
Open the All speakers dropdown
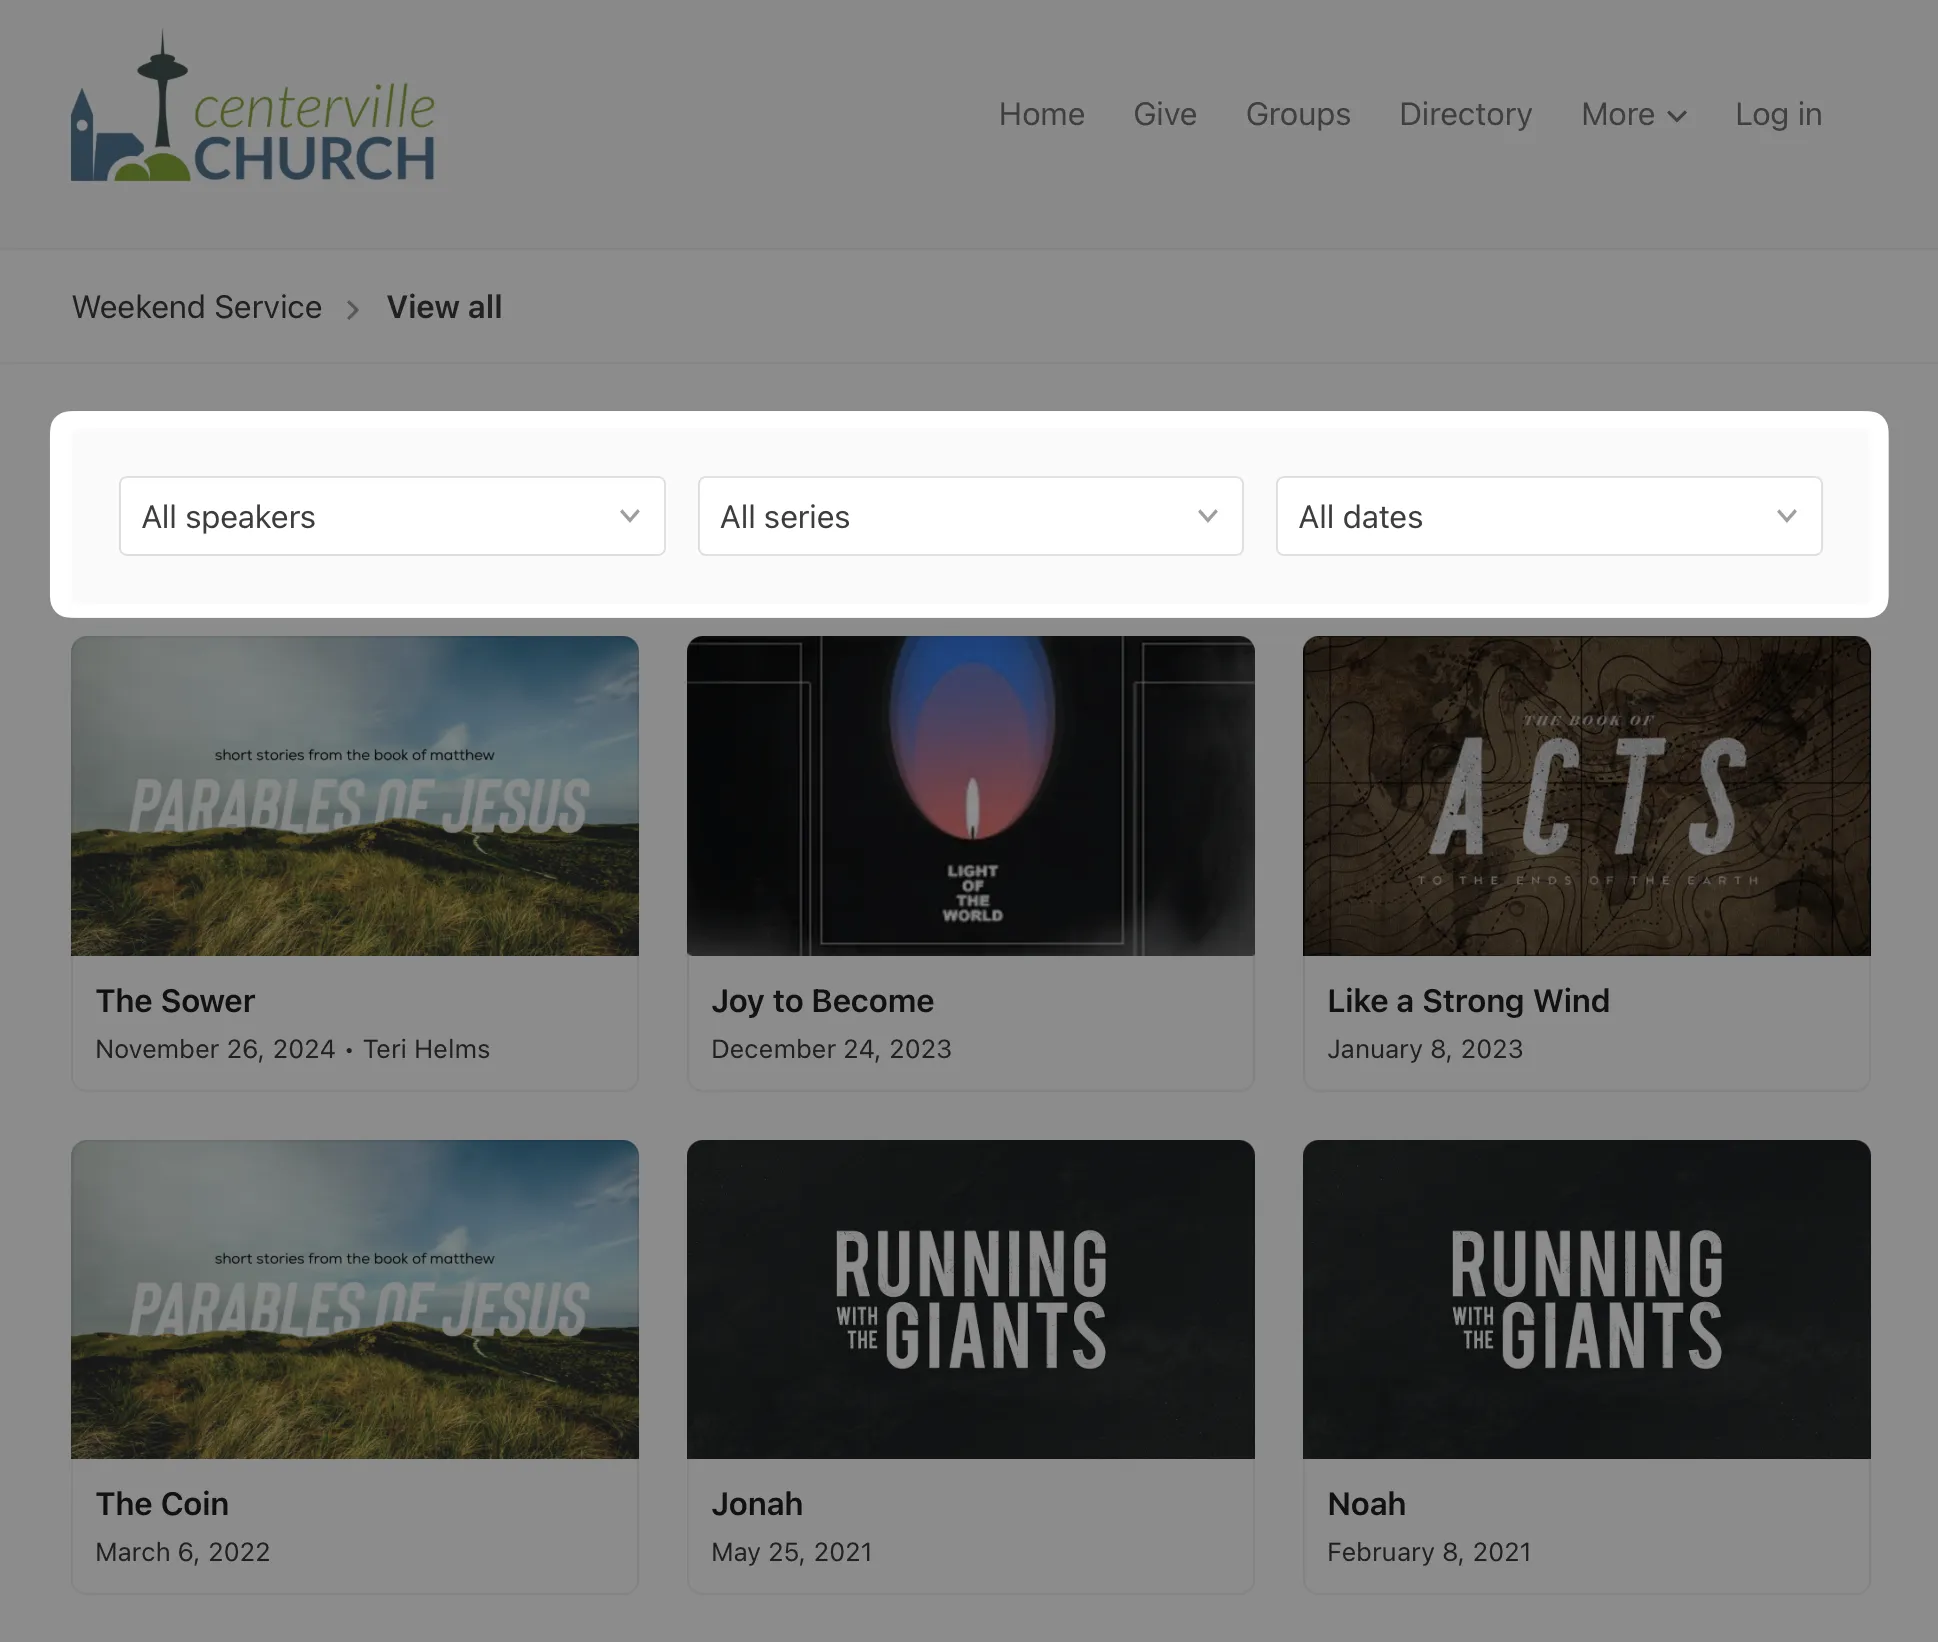[x=392, y=516]
